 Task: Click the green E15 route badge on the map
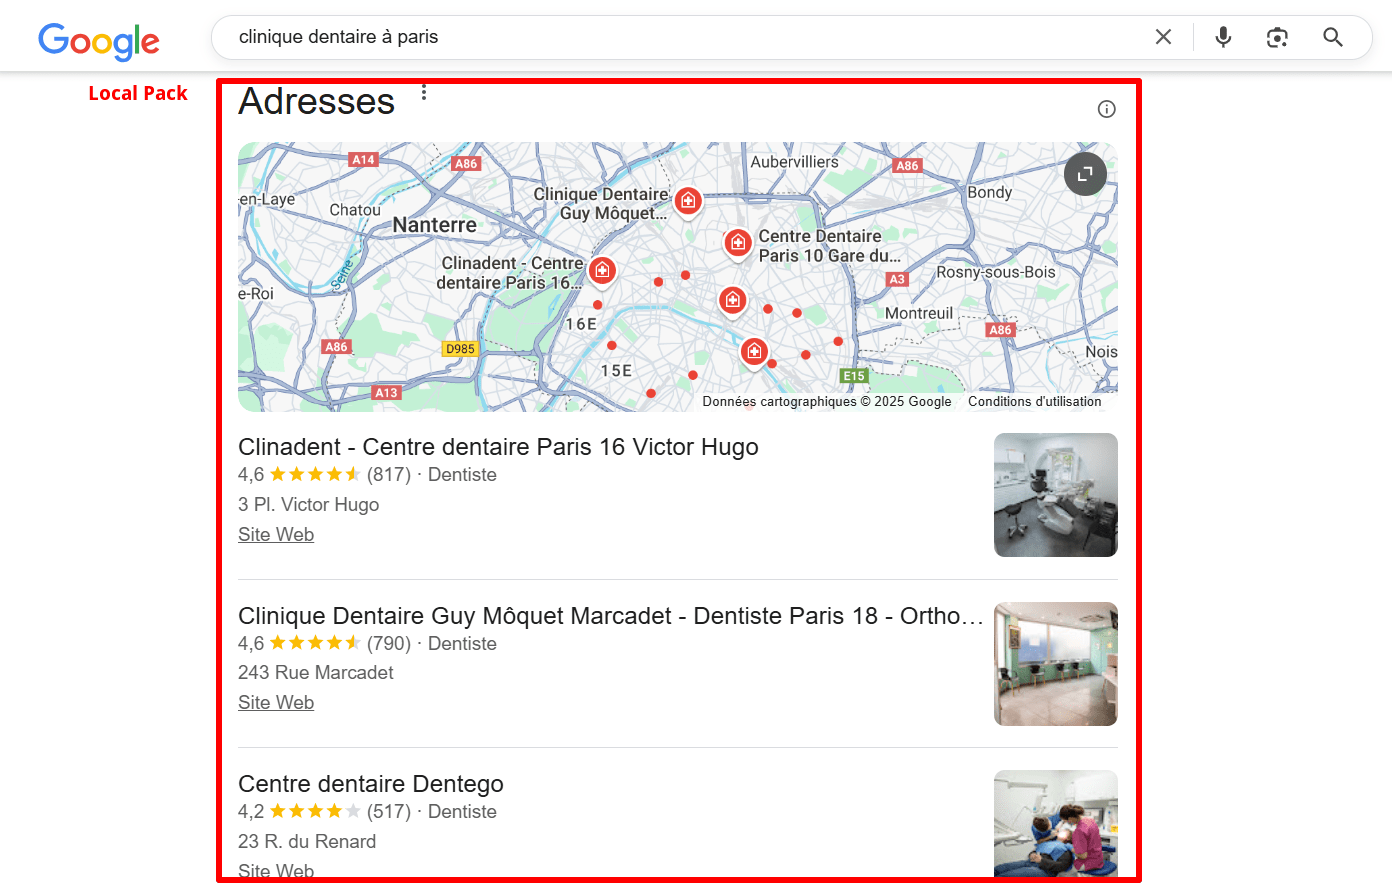[854, 376]
